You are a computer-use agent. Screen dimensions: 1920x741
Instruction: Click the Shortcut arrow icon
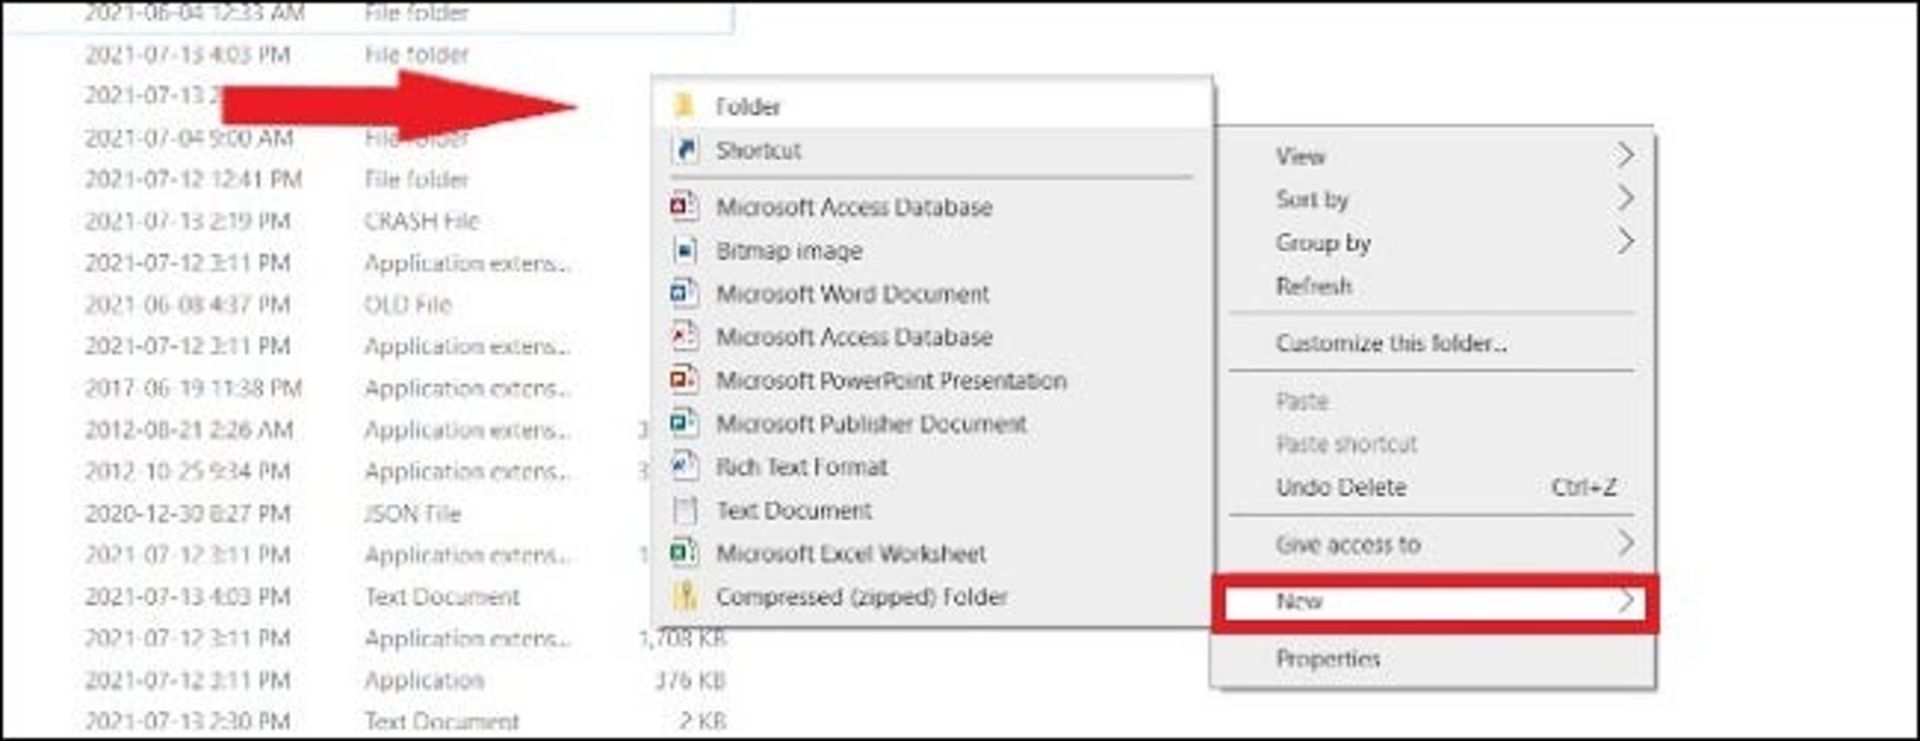[685, 150]
